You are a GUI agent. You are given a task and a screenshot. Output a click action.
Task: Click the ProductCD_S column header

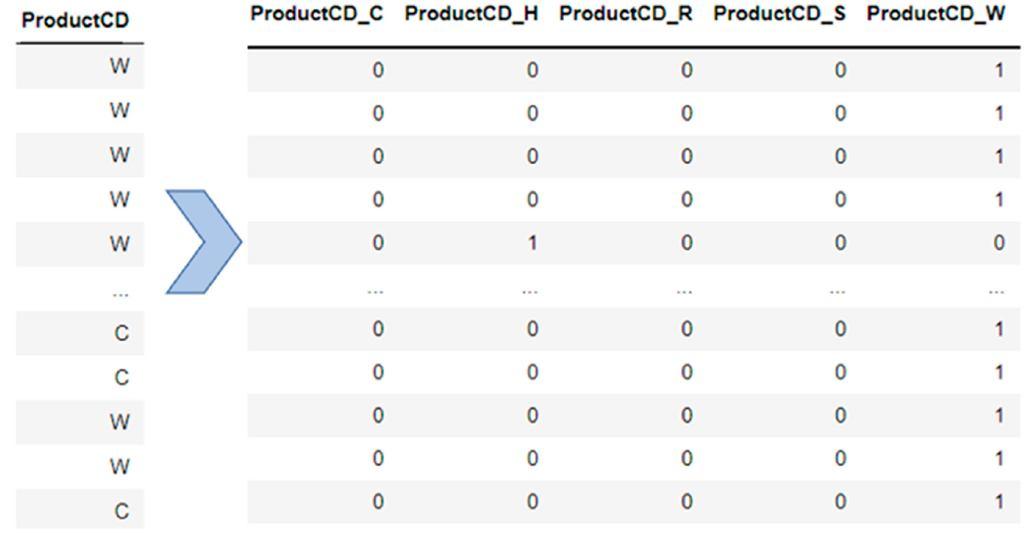pos(779,15)
